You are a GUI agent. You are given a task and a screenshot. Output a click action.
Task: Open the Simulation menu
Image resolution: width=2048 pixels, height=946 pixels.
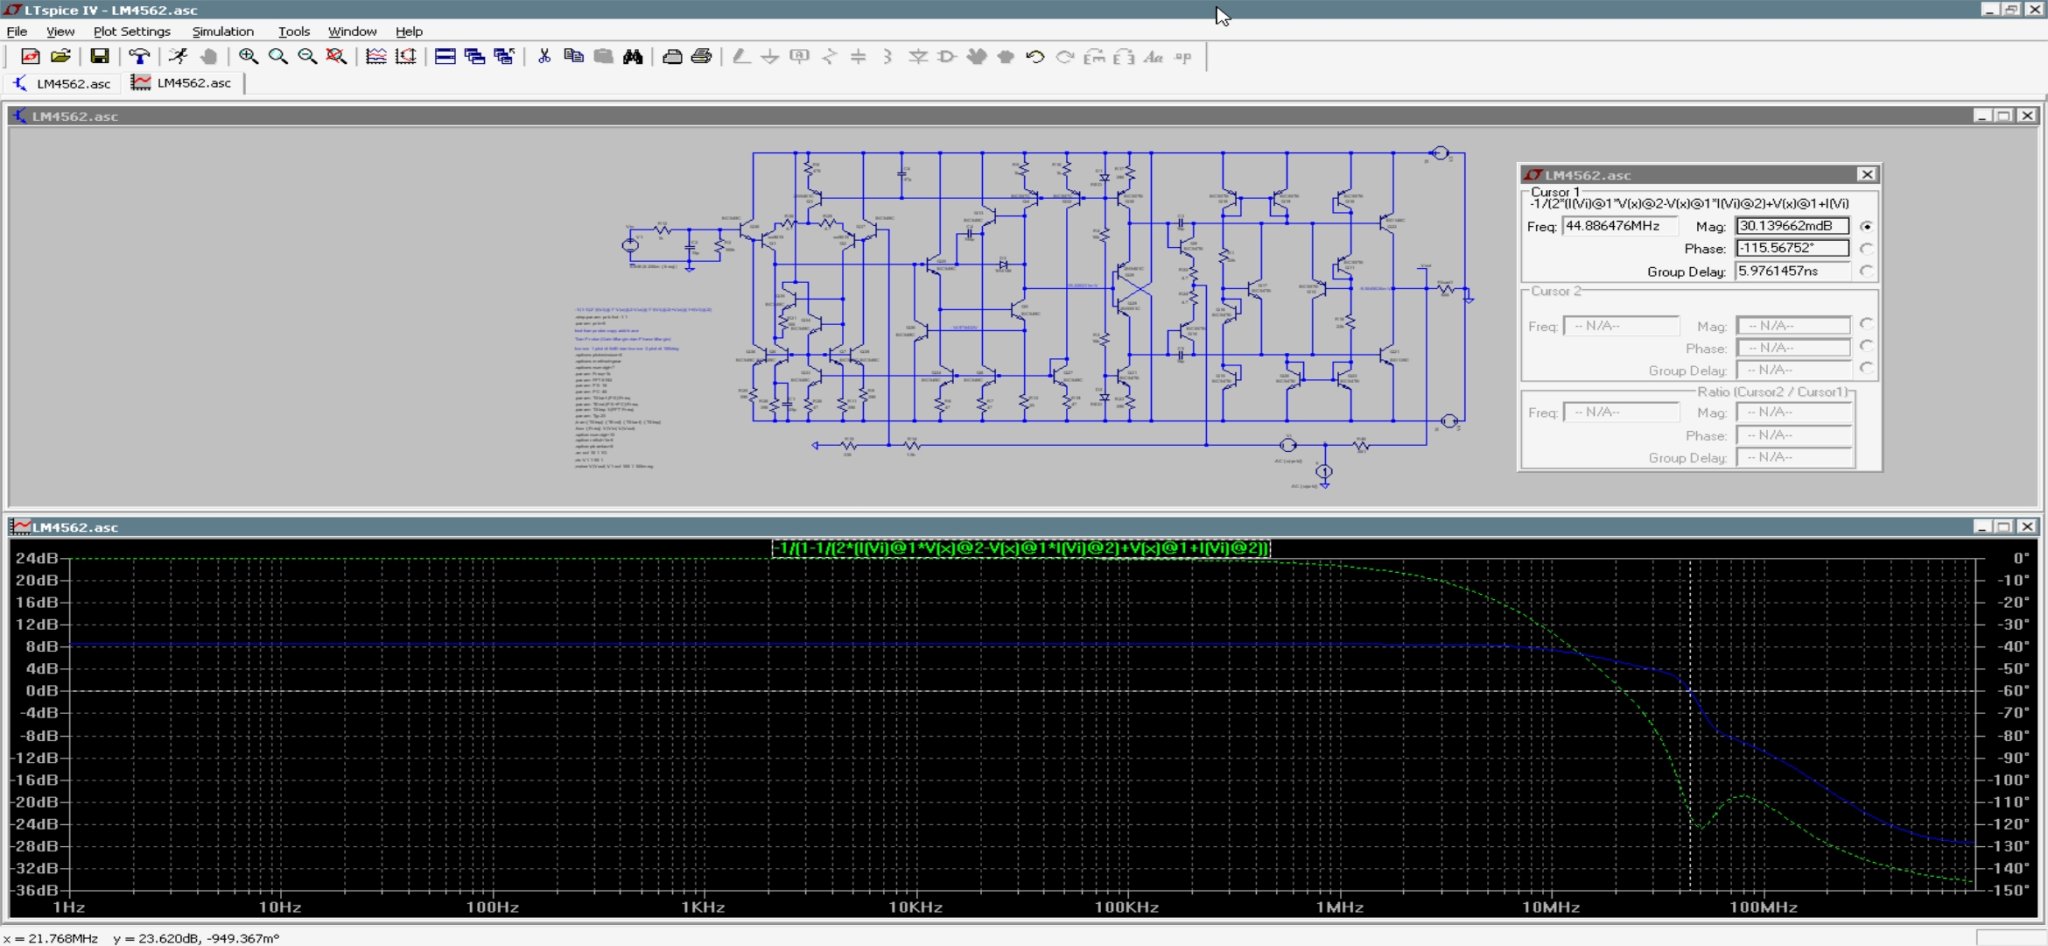tap(222, 31)
